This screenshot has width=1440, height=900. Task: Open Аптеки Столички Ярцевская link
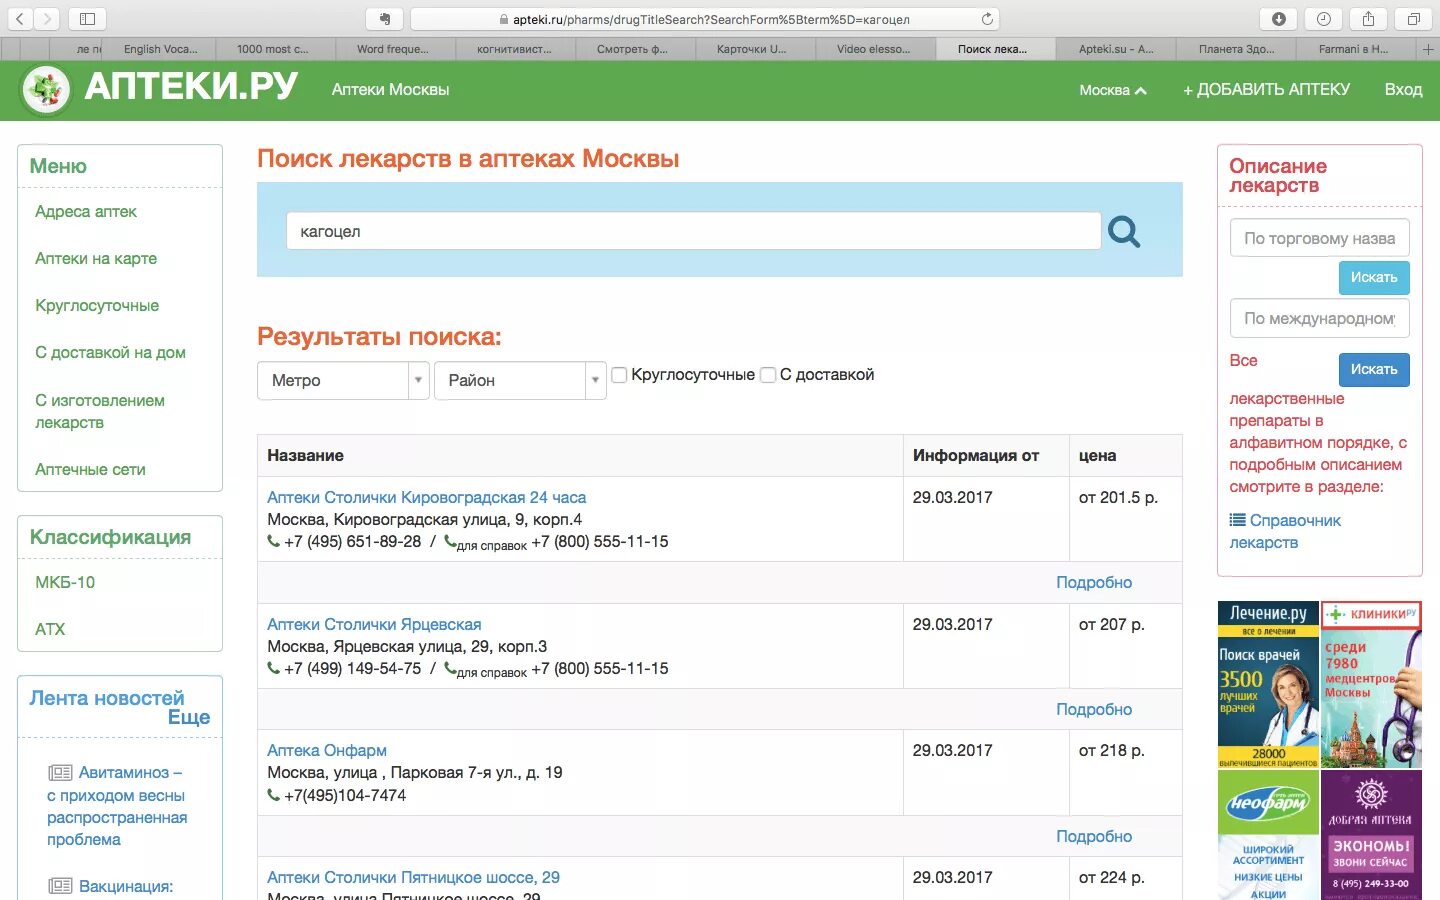(374, 624)
